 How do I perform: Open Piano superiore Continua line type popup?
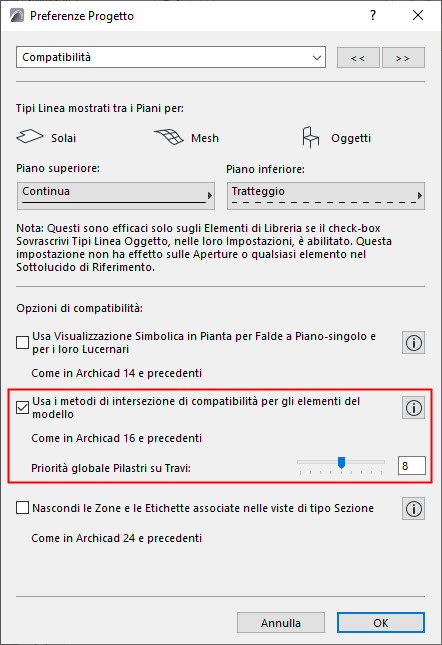click(116, 196)
